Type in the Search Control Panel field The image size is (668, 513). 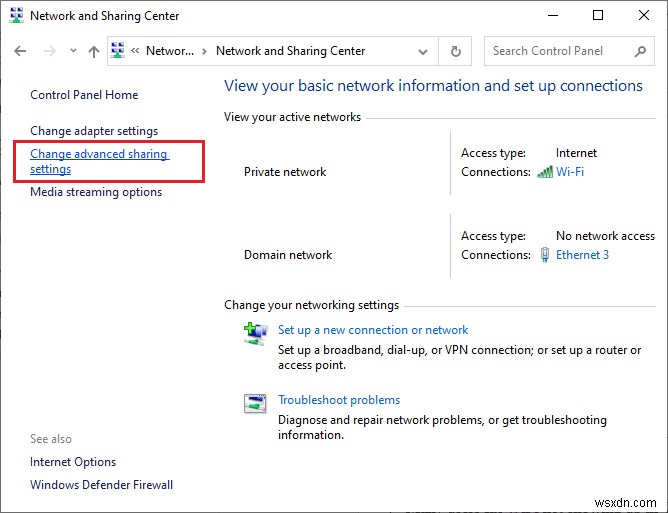560,51
